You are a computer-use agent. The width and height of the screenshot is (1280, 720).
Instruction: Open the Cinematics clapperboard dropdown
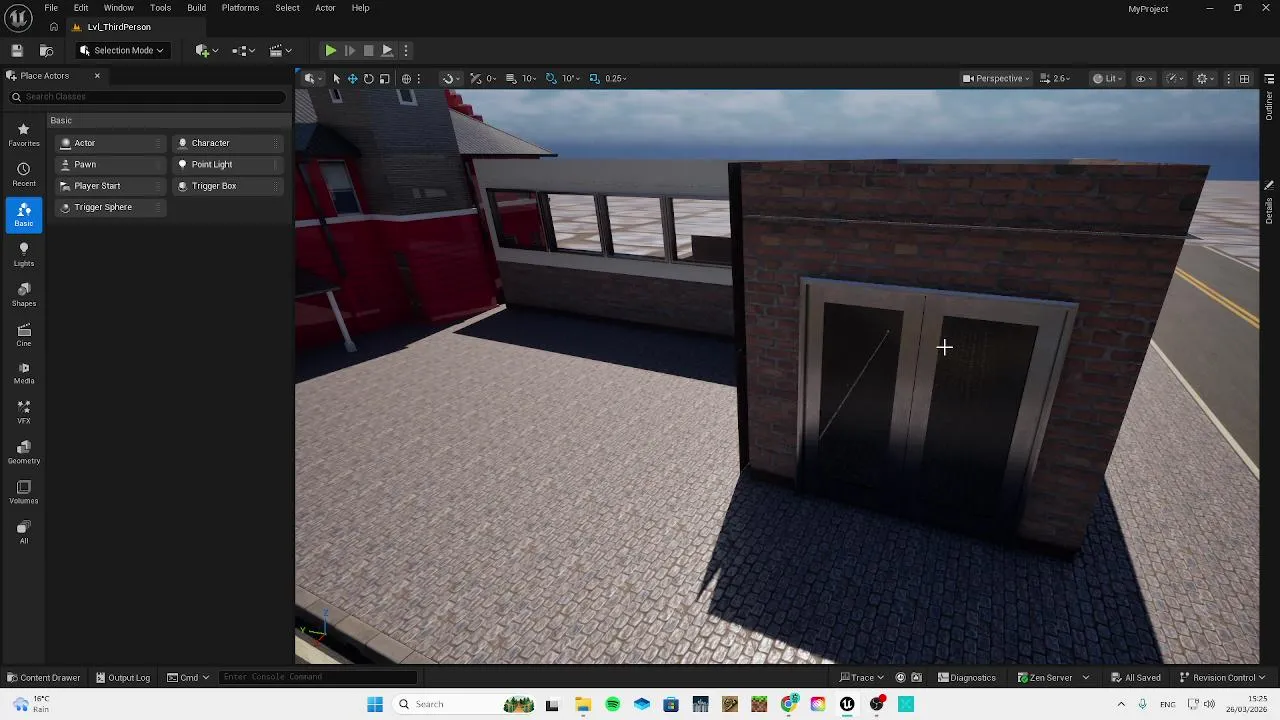(281, 50)
